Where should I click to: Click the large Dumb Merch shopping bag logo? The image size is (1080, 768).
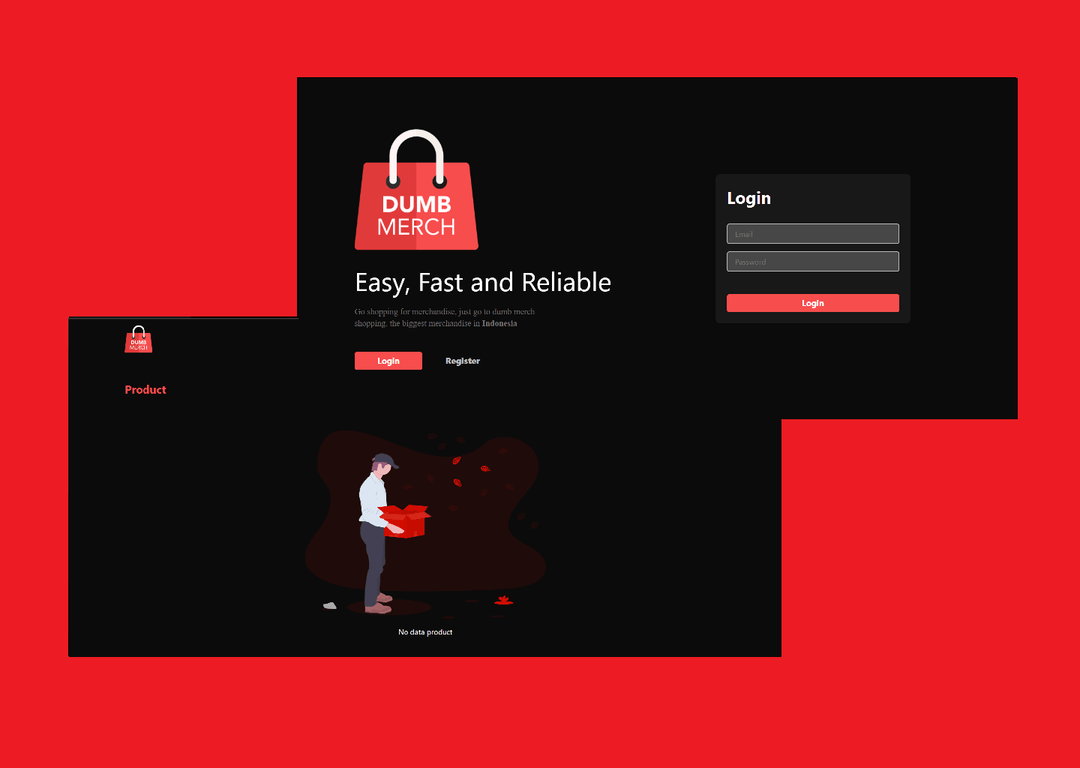416,205
